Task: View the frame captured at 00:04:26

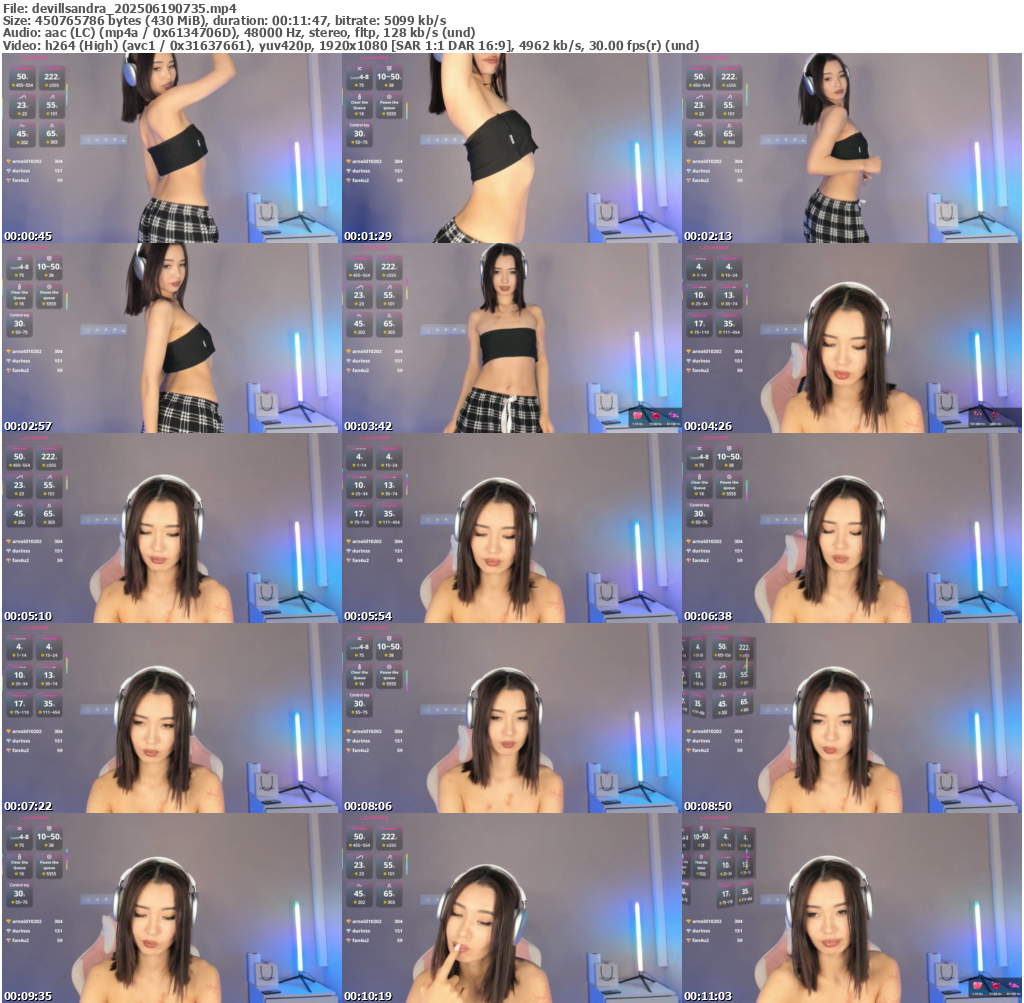Action: coord(852,338)
